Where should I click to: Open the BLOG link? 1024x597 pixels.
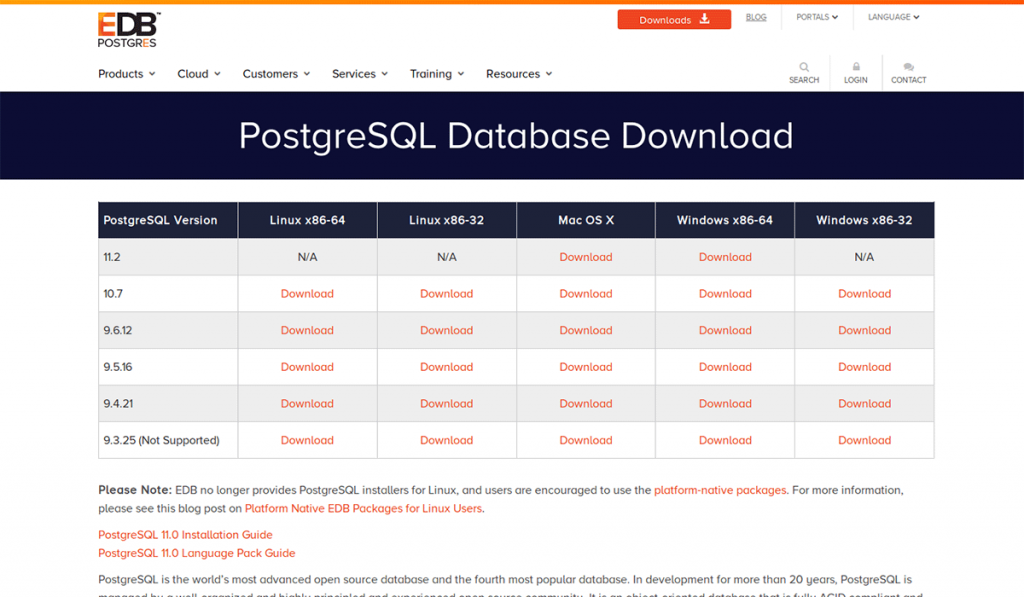tap(756, 16)
